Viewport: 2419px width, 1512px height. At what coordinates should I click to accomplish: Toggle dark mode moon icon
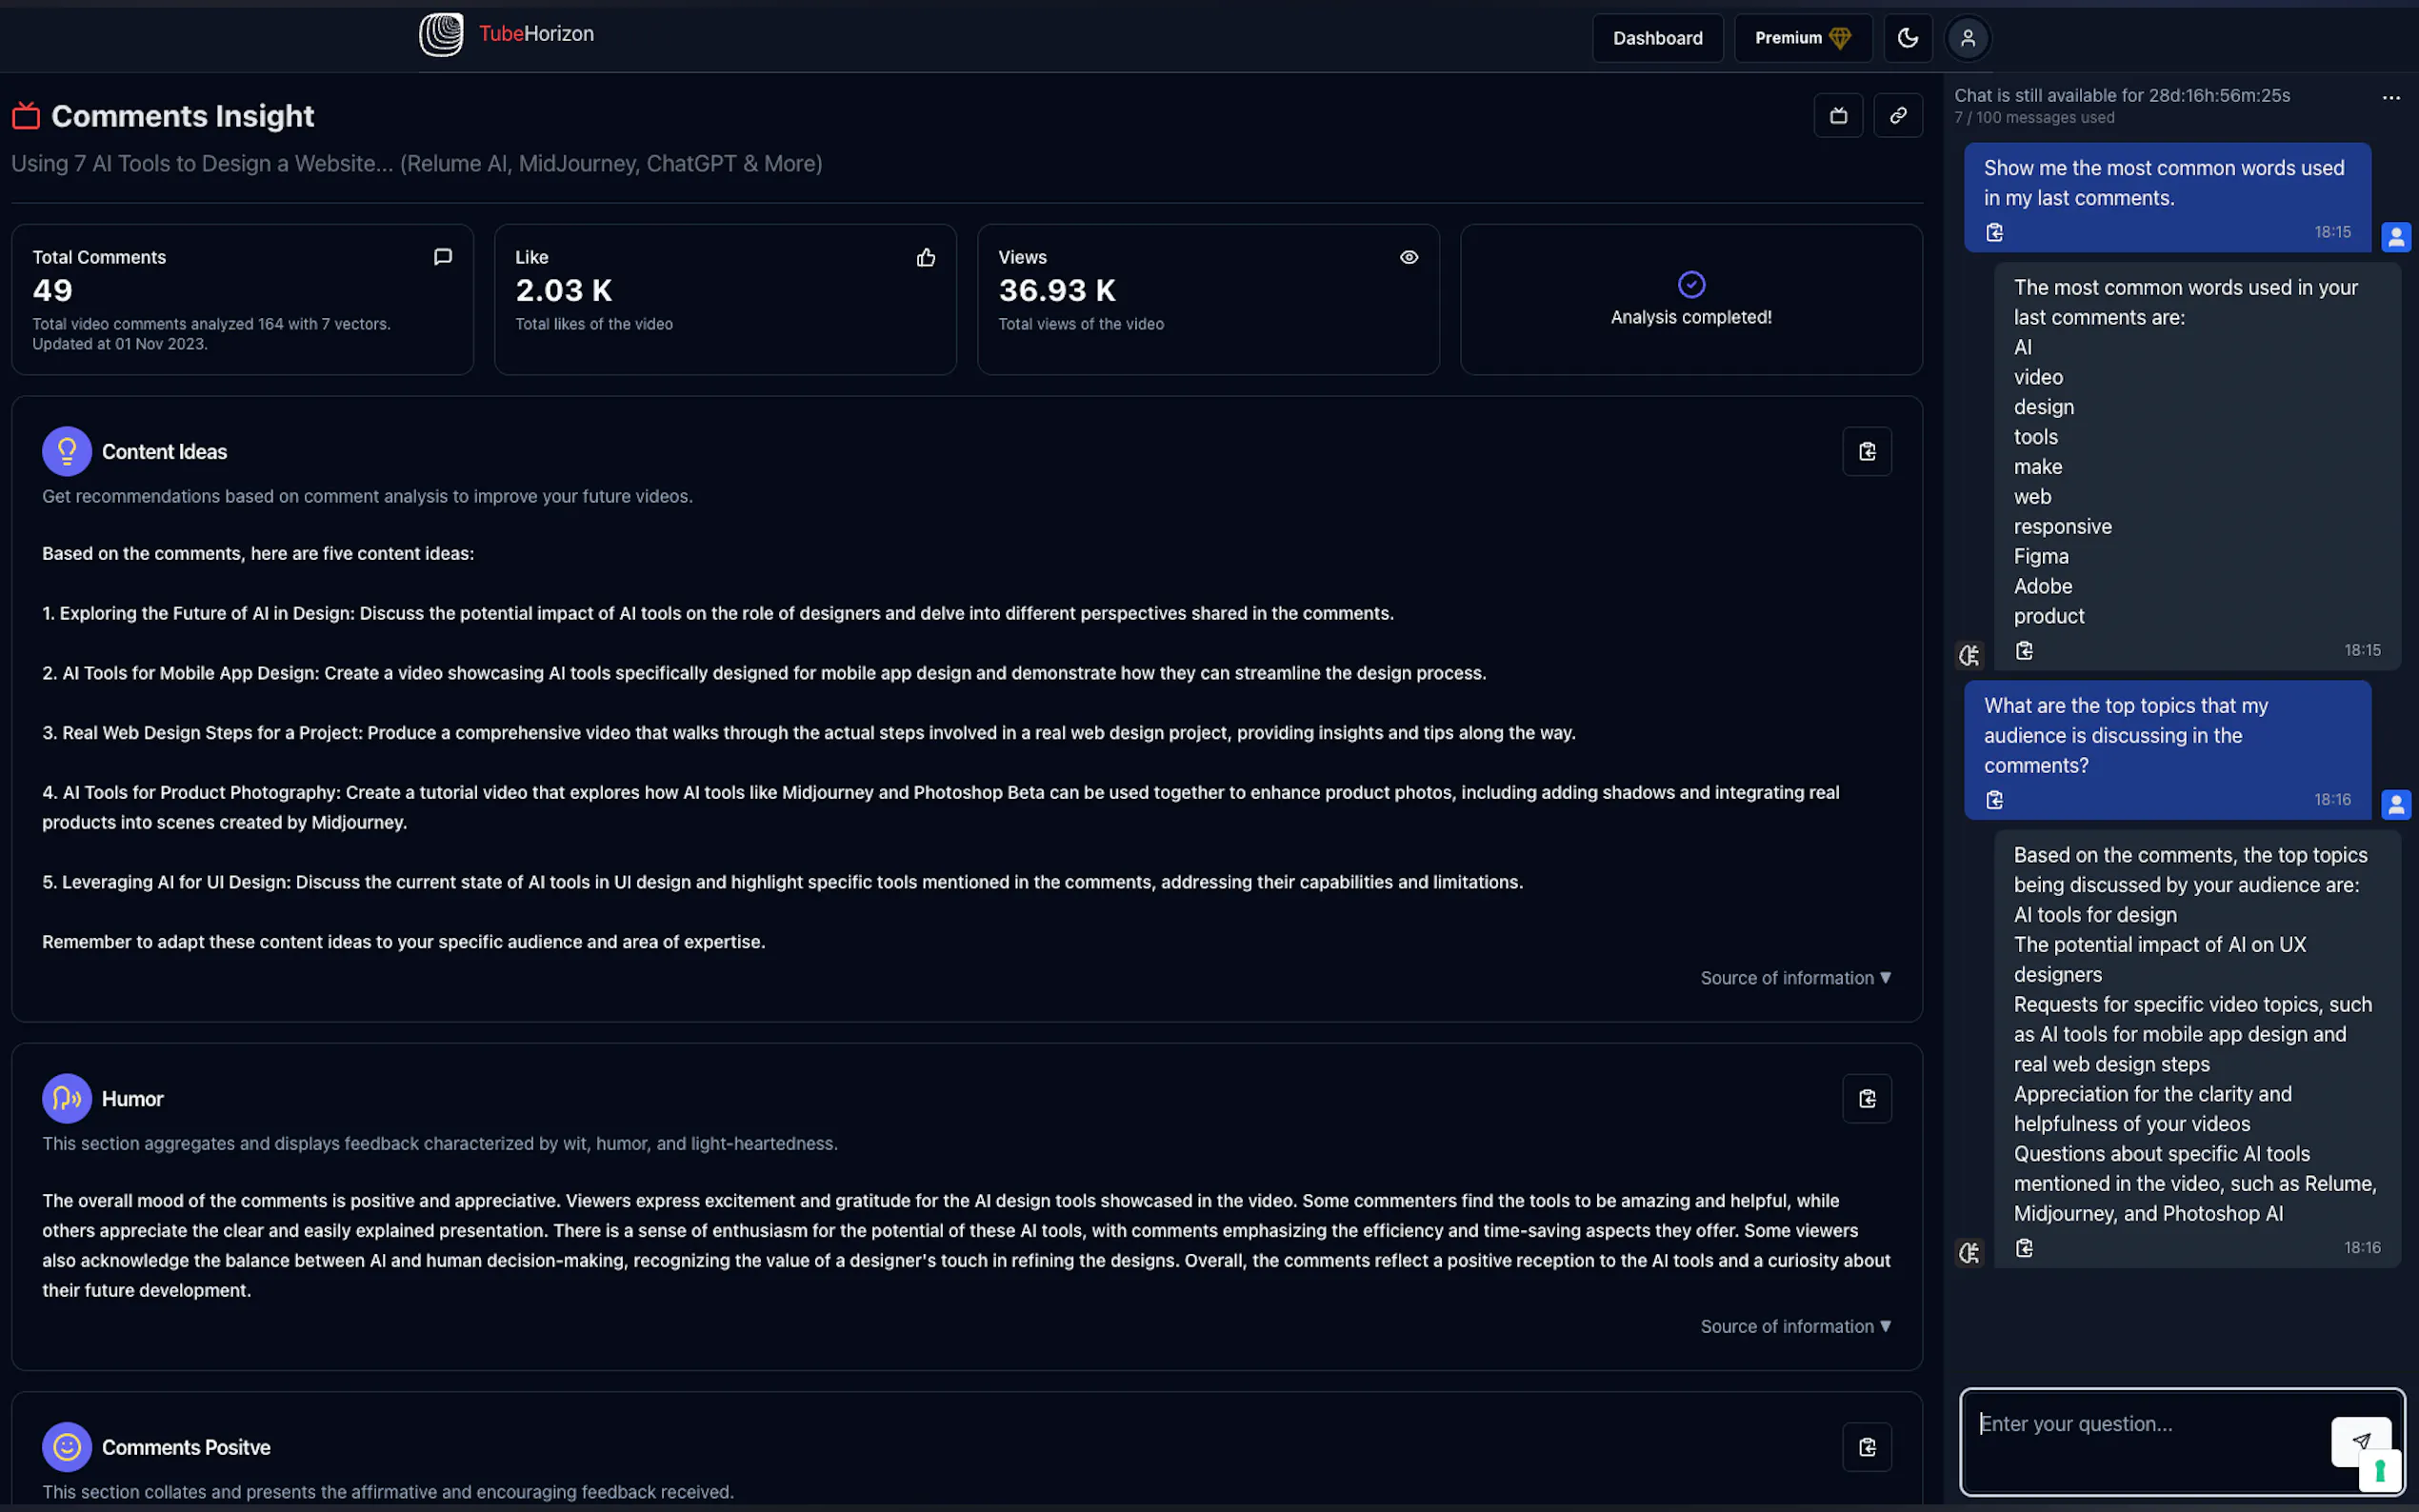tap(1907, 38)
